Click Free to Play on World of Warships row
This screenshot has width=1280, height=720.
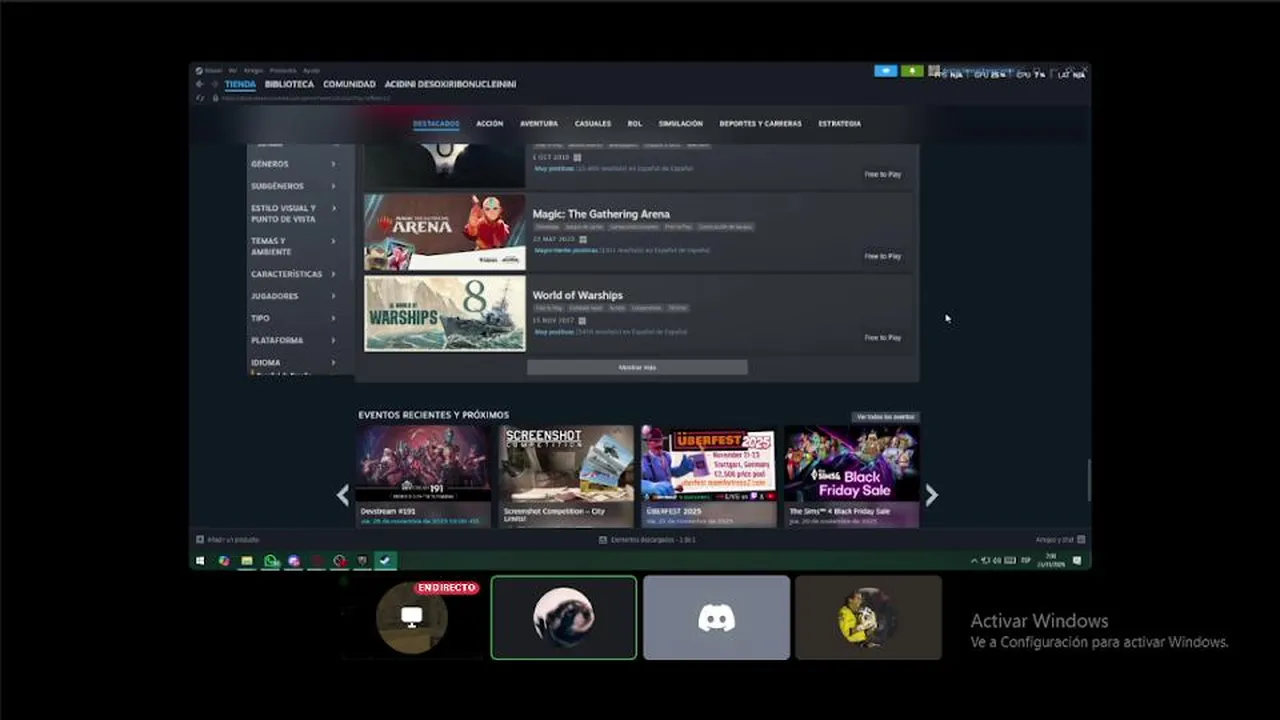point(883,337)
